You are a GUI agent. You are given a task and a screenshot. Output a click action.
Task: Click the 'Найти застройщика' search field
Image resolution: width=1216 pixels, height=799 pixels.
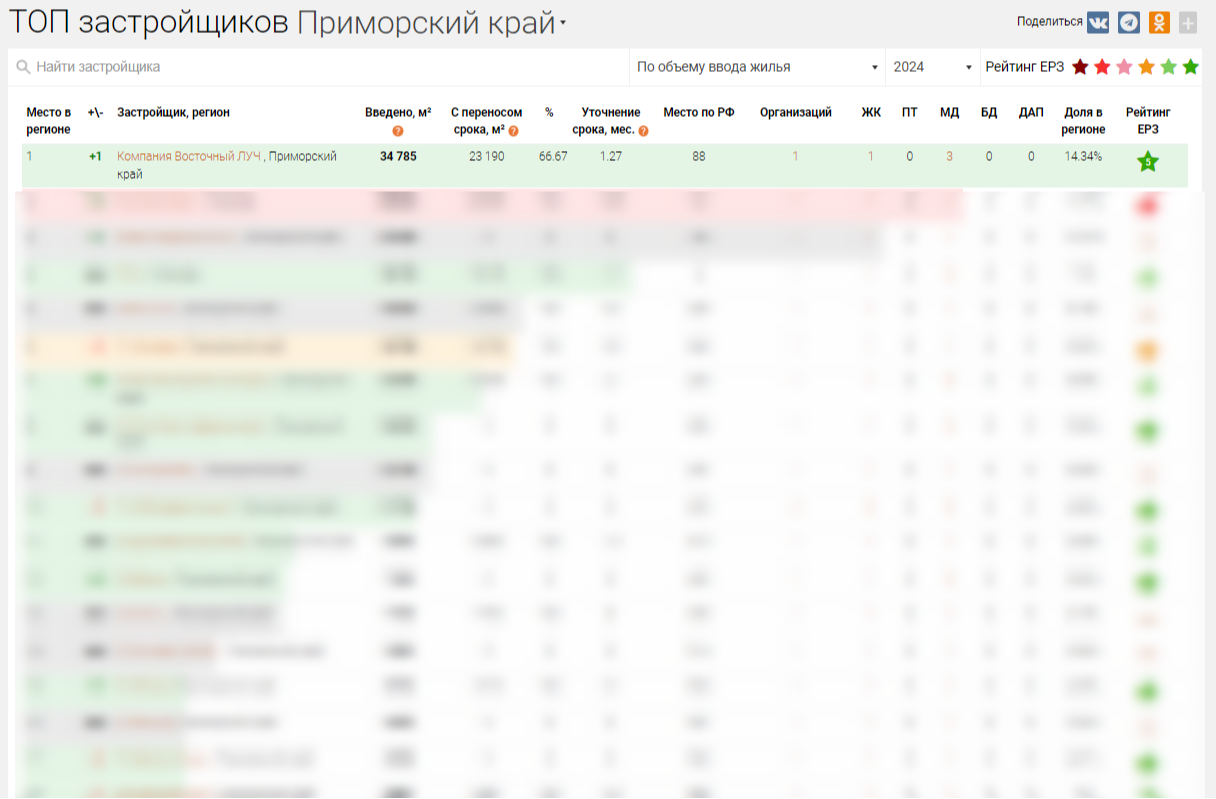pos(320,67)
